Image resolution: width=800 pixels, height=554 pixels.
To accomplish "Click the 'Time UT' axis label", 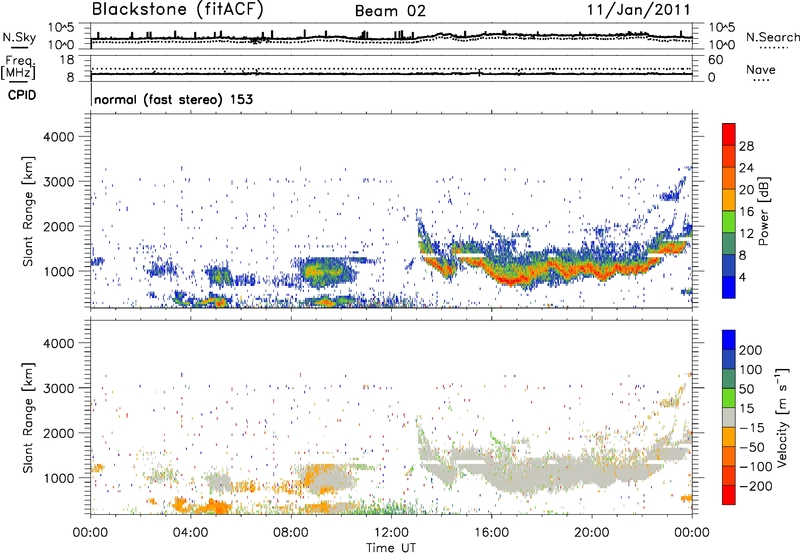I will (391, 548).
